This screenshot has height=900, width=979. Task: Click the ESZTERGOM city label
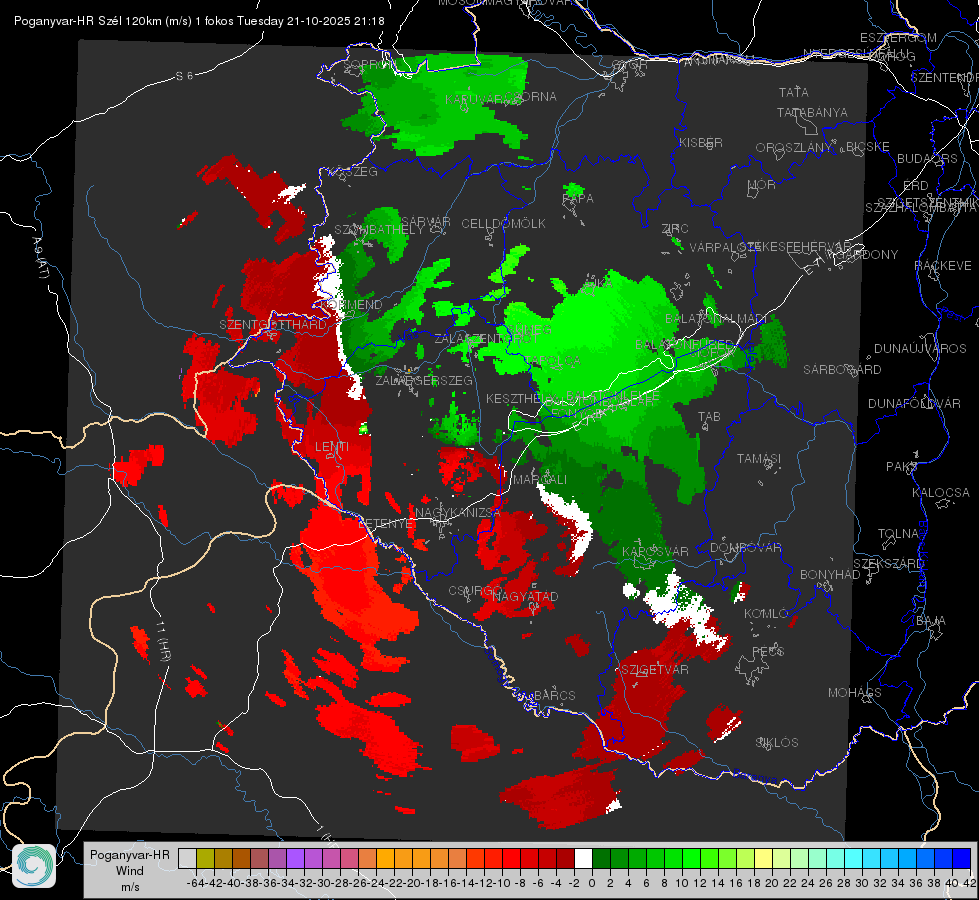click(898, 38)
